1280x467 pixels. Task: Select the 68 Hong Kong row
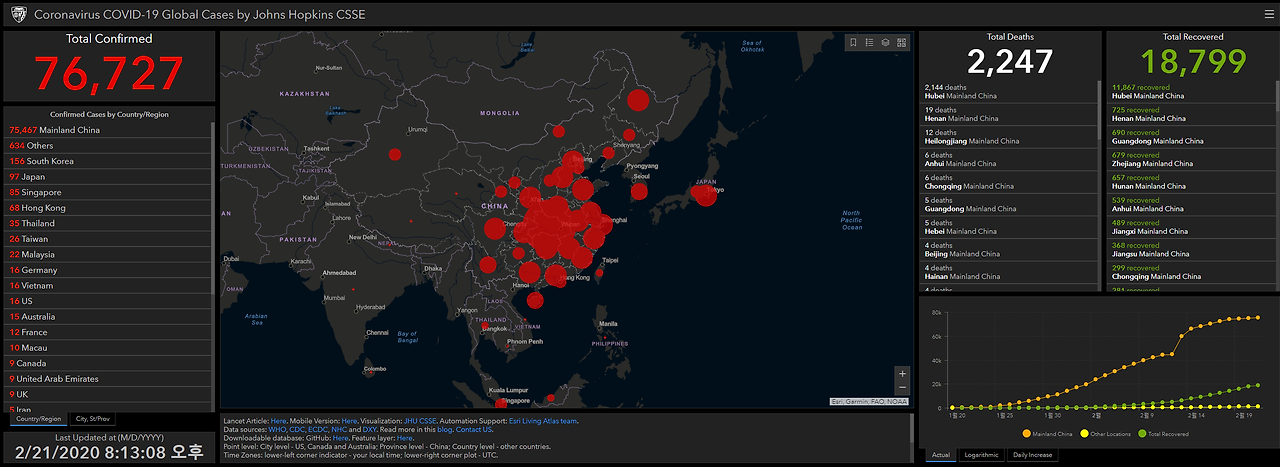(x=108, y=208)
